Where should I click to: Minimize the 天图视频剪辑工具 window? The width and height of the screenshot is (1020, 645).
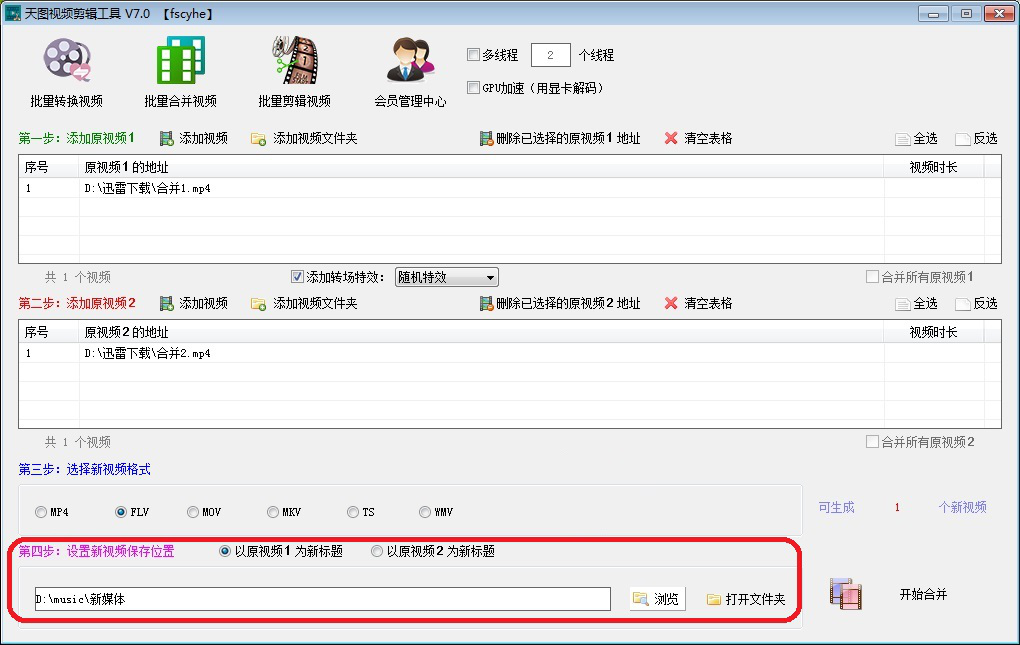pos(933,14)
